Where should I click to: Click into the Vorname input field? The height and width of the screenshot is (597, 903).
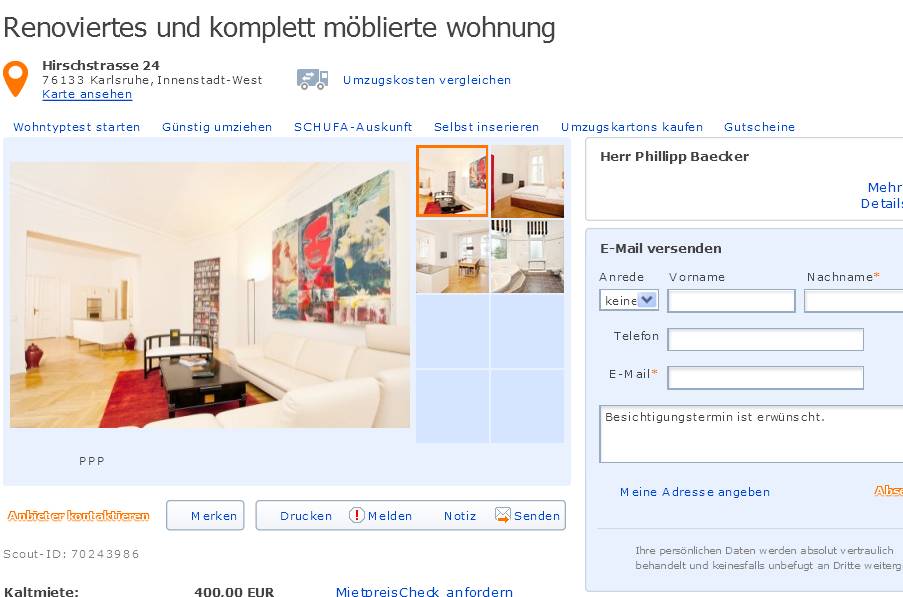pos(731,301)
